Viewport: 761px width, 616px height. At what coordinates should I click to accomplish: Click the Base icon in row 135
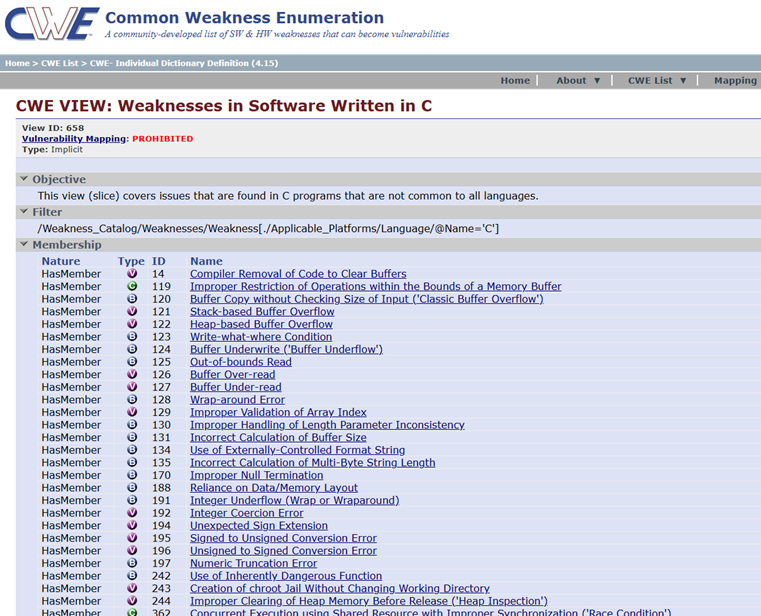132,463
